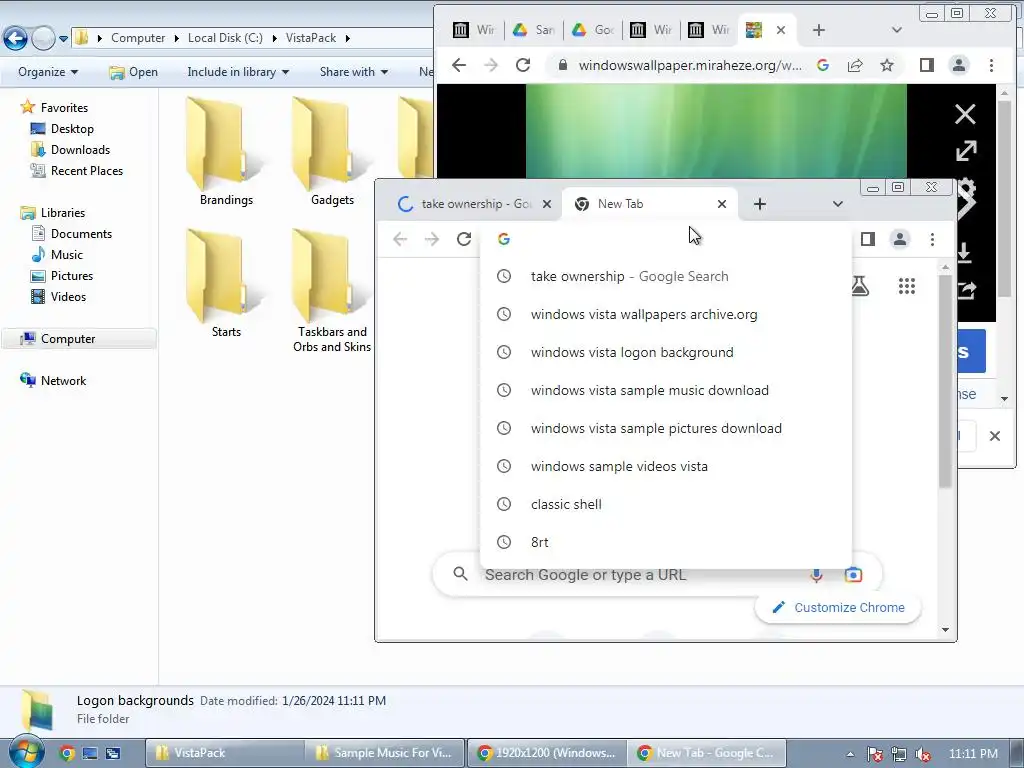Go back in Explorer window

[x=16, y=39]
